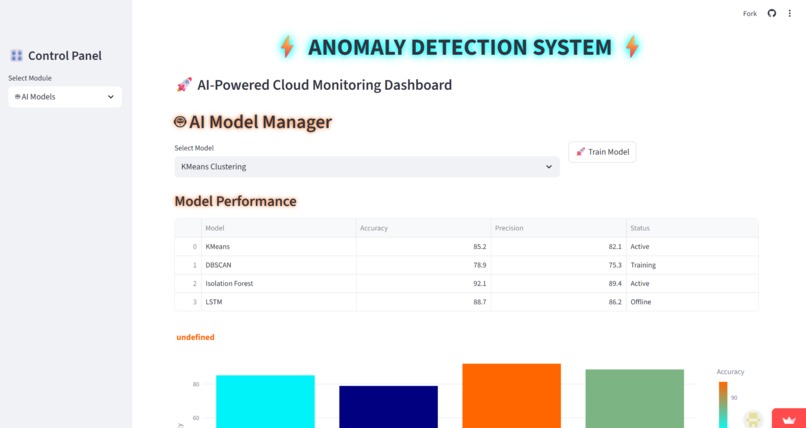Sort table by Precision column header
Screen dimensions: 806x428
(558, 228)
